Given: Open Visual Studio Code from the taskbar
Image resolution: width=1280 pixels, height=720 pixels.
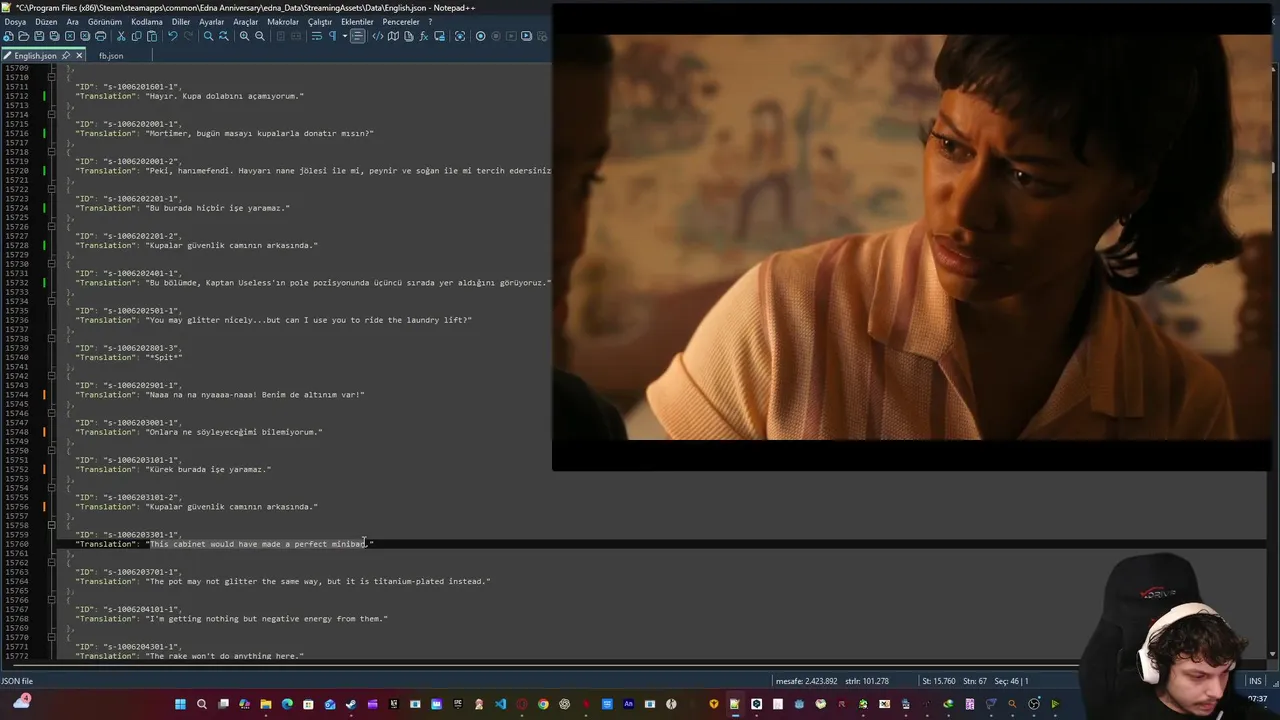Looking at the screenshot, I should [500, 704].
